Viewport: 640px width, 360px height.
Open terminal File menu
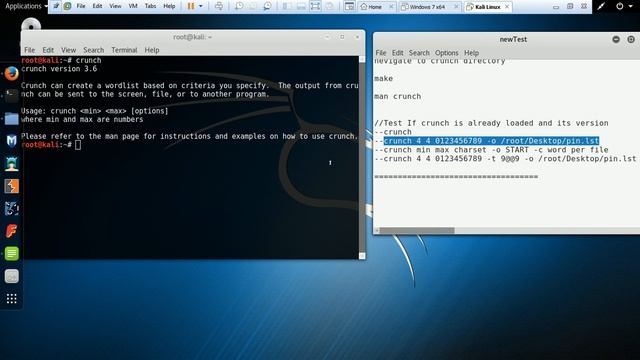29,50
